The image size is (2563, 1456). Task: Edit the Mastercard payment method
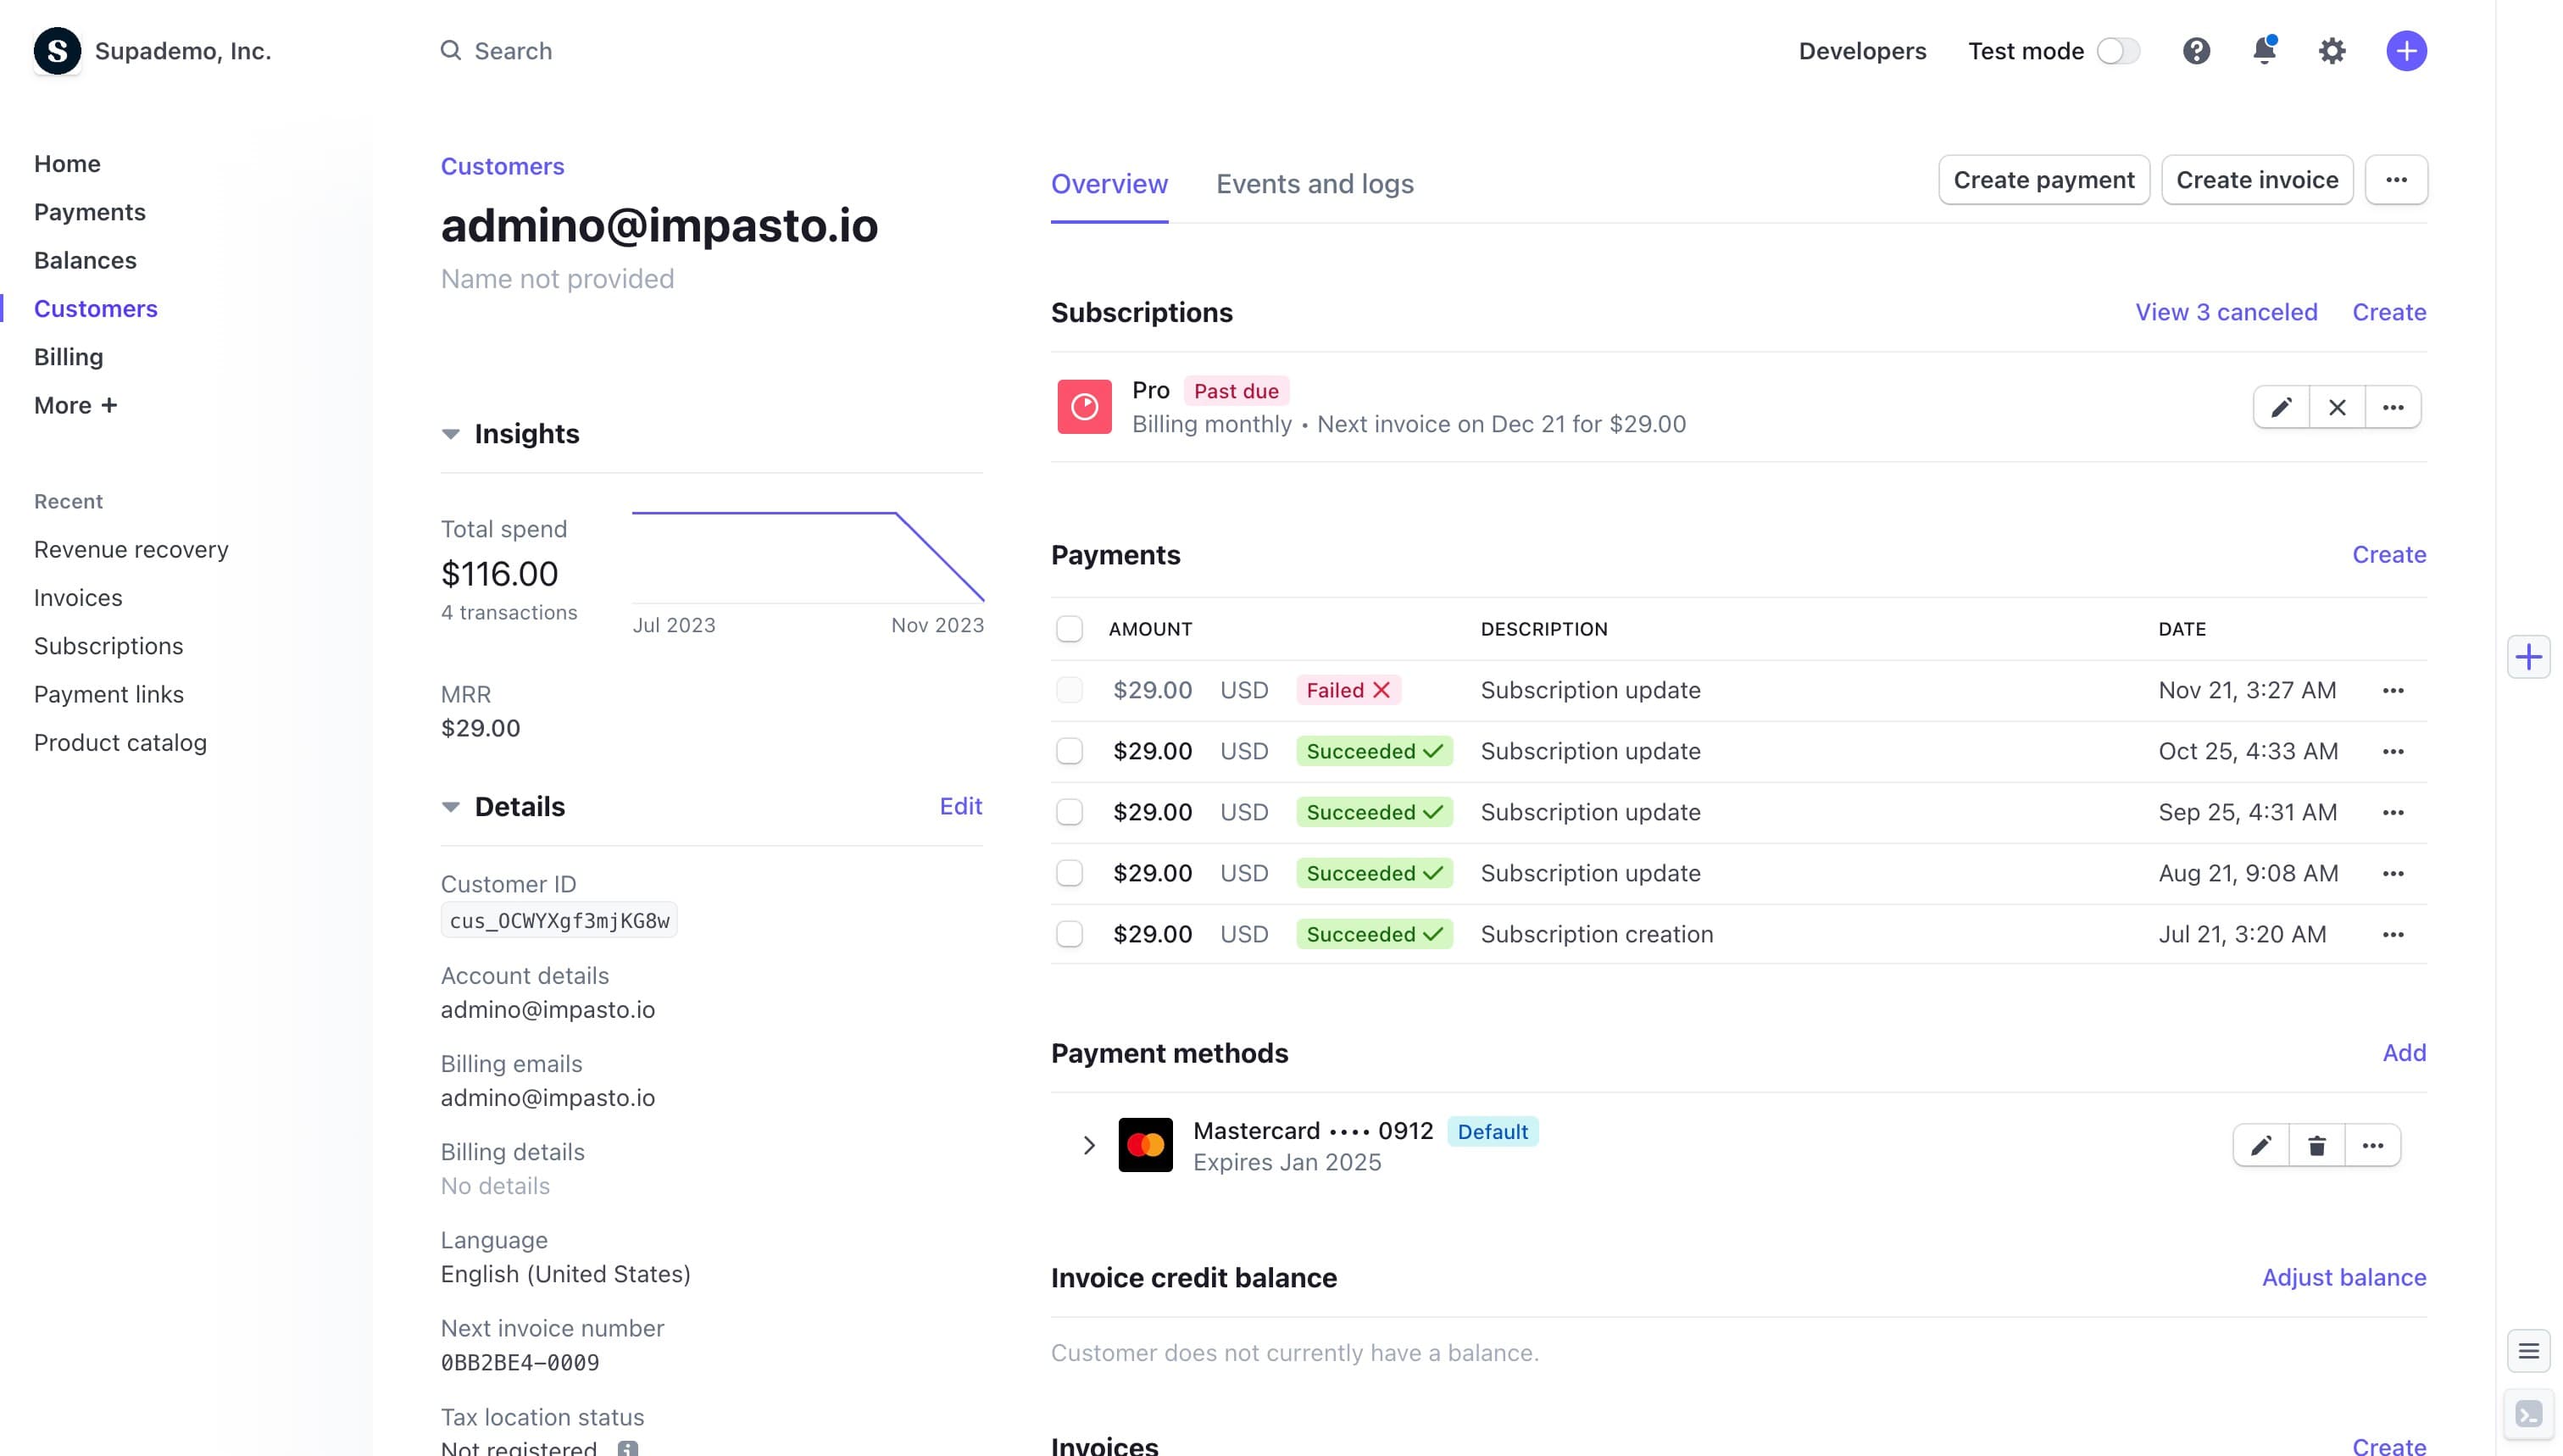[2261, 1145]
